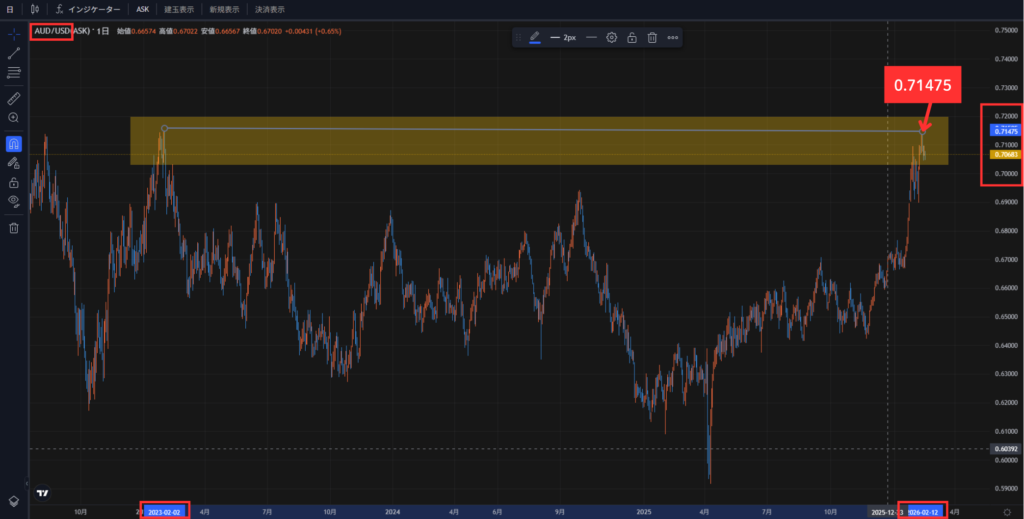Click the ASK price type button
1024x519 pixels.
pos(142,9)
